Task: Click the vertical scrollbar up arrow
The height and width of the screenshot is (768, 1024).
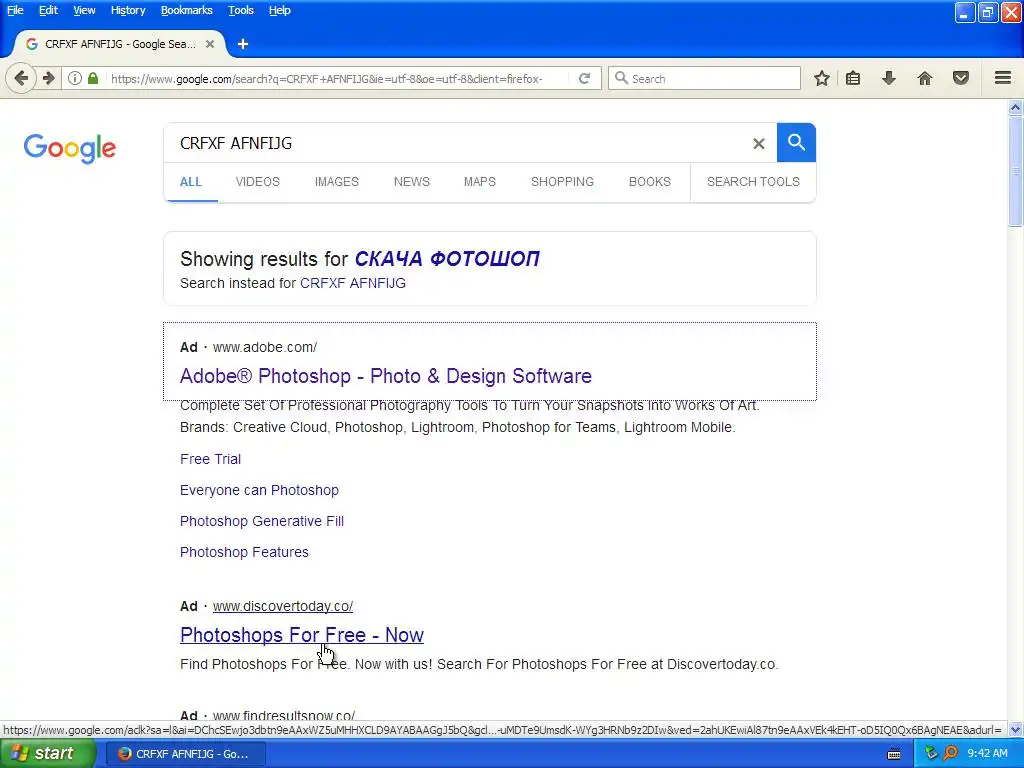Action: [1016, 107]
